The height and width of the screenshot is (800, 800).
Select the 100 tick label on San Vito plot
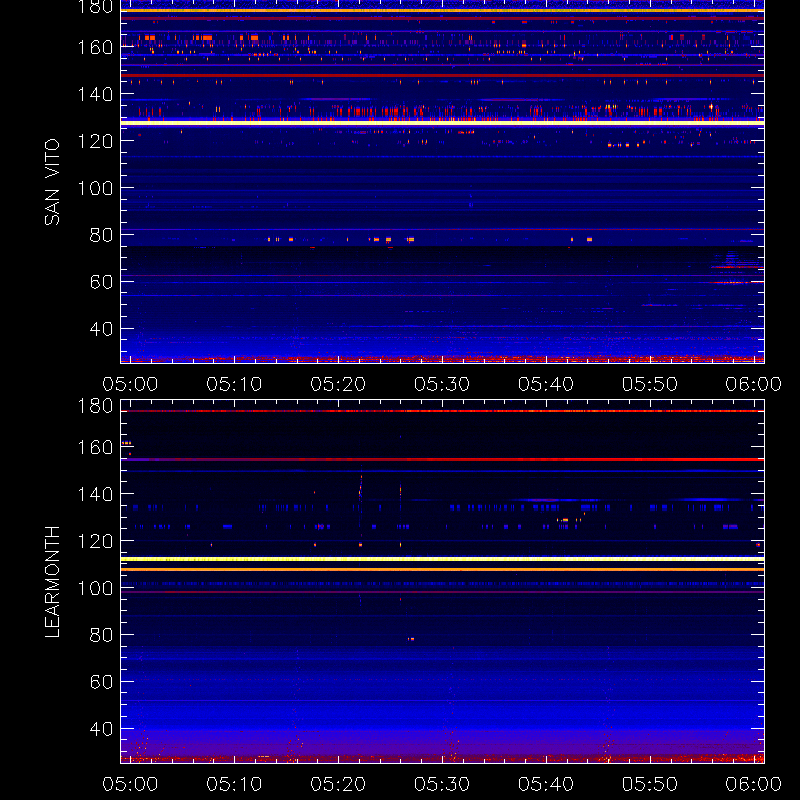tap(95, 188)
